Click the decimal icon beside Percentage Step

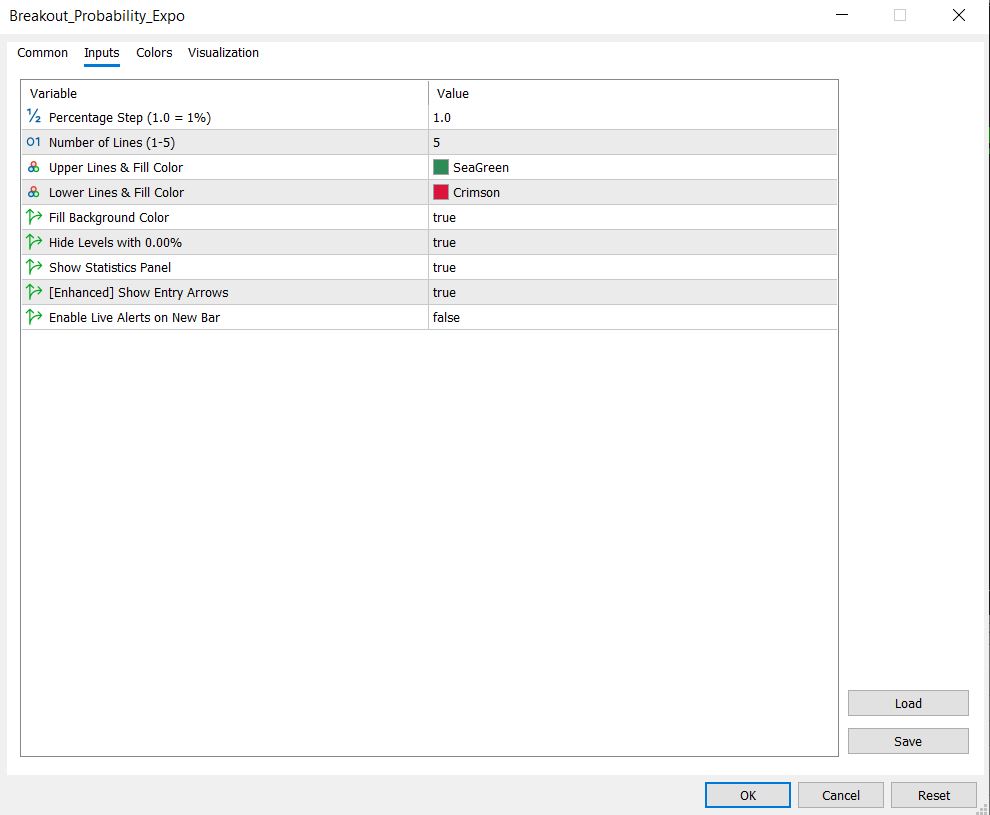coord(33,117)
